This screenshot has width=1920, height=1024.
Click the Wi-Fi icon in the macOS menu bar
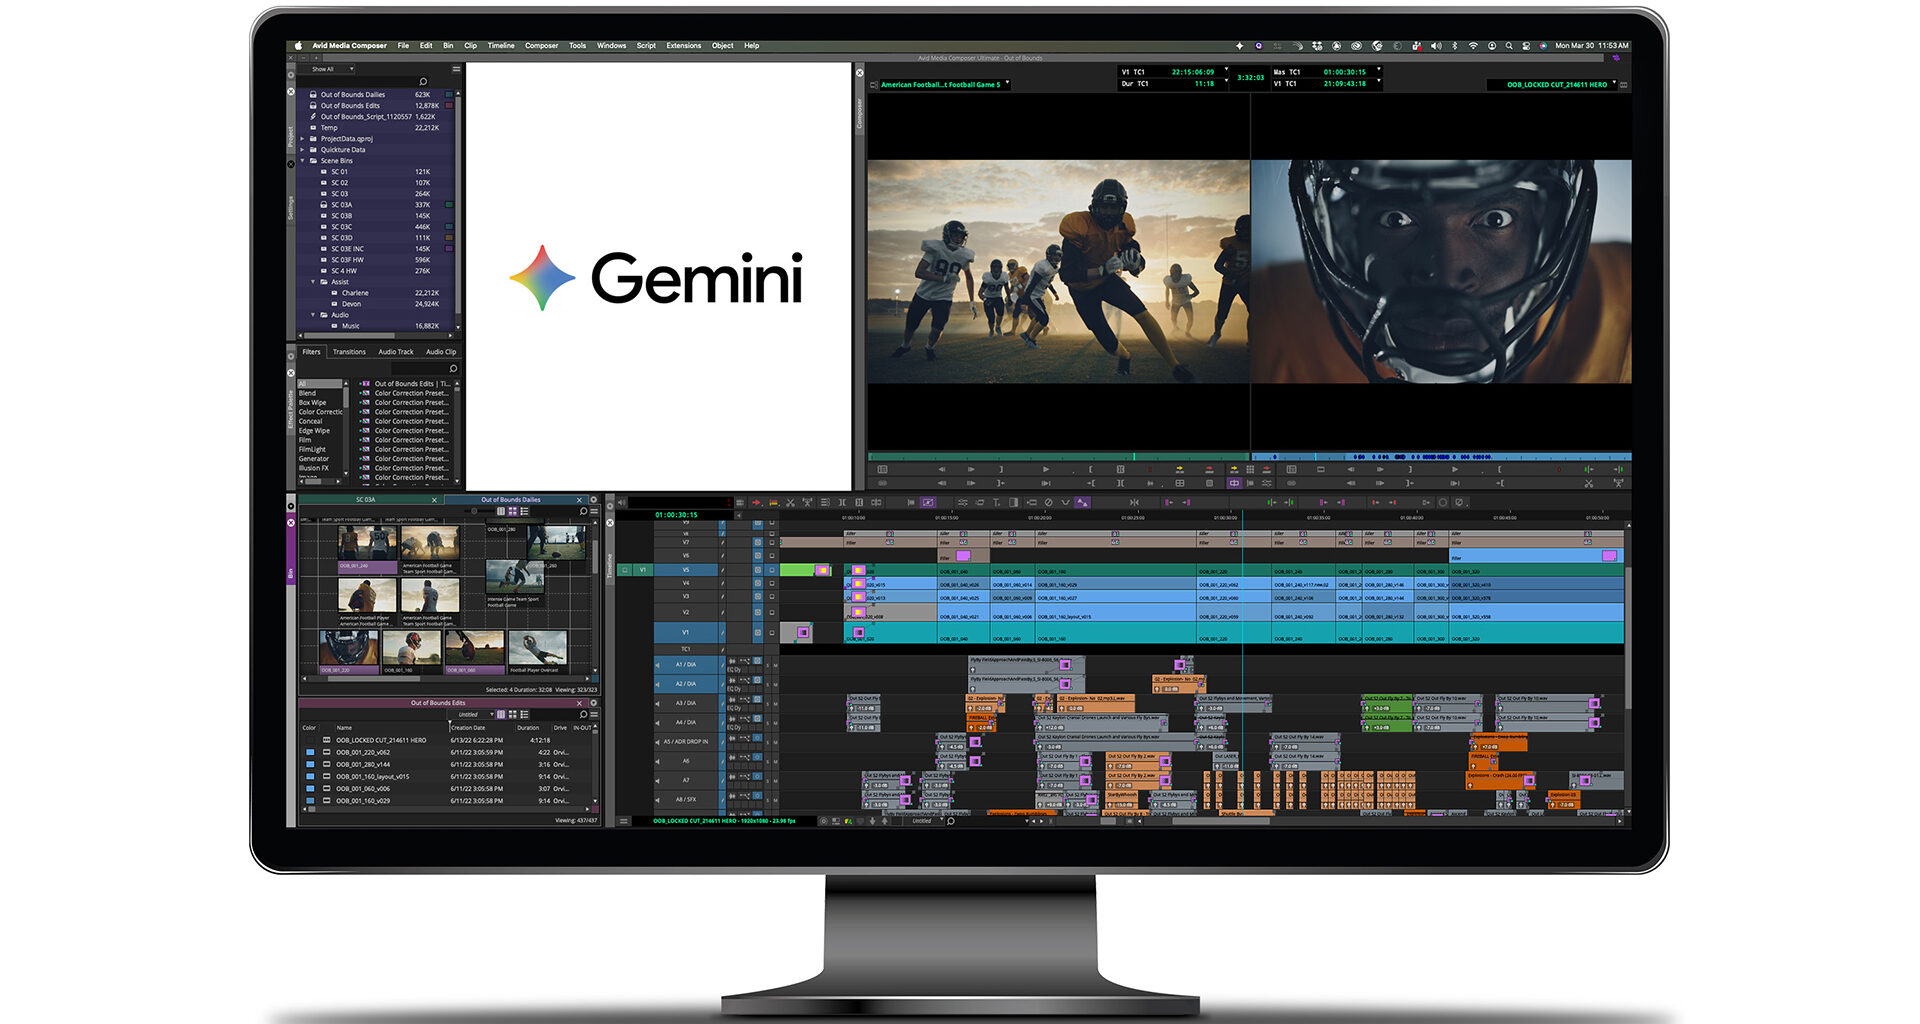pyautogui.click(x=1472, y=45)
